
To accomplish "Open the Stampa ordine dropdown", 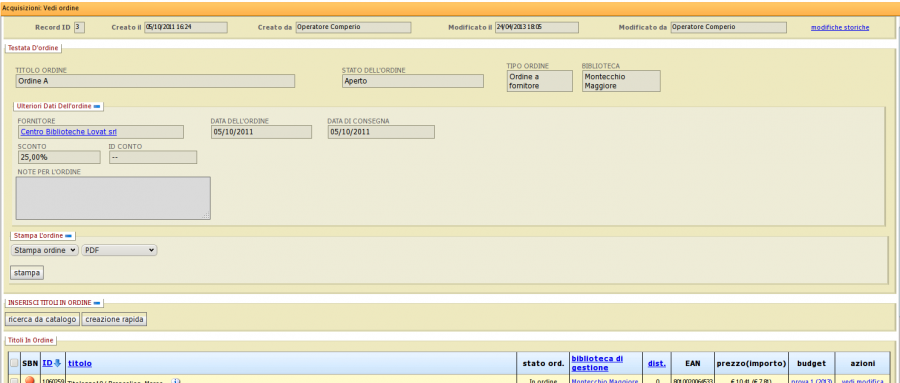I will pyautogui.click(x=45, y=250).
